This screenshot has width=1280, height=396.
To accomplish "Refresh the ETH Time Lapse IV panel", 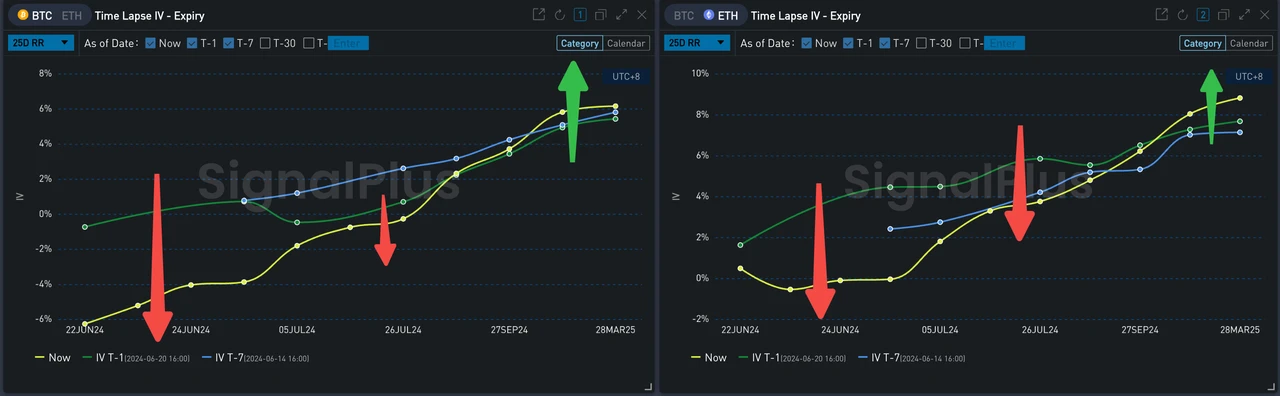I will (x=1182, y=15).
